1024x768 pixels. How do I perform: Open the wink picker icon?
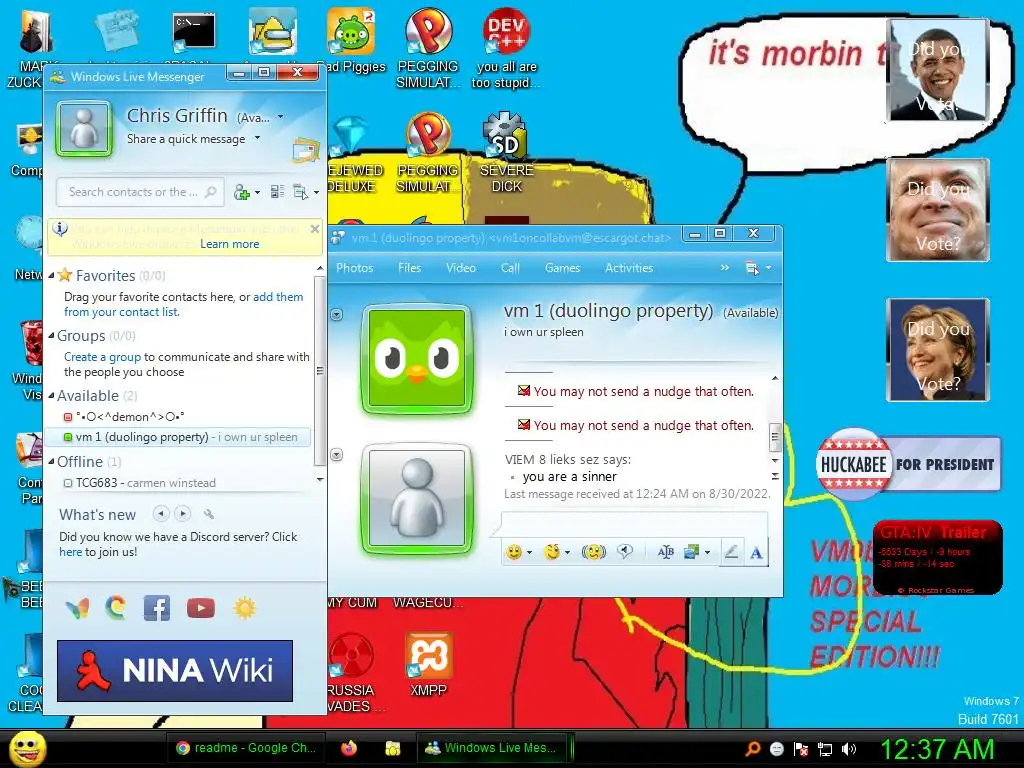[x=552, y=552]
